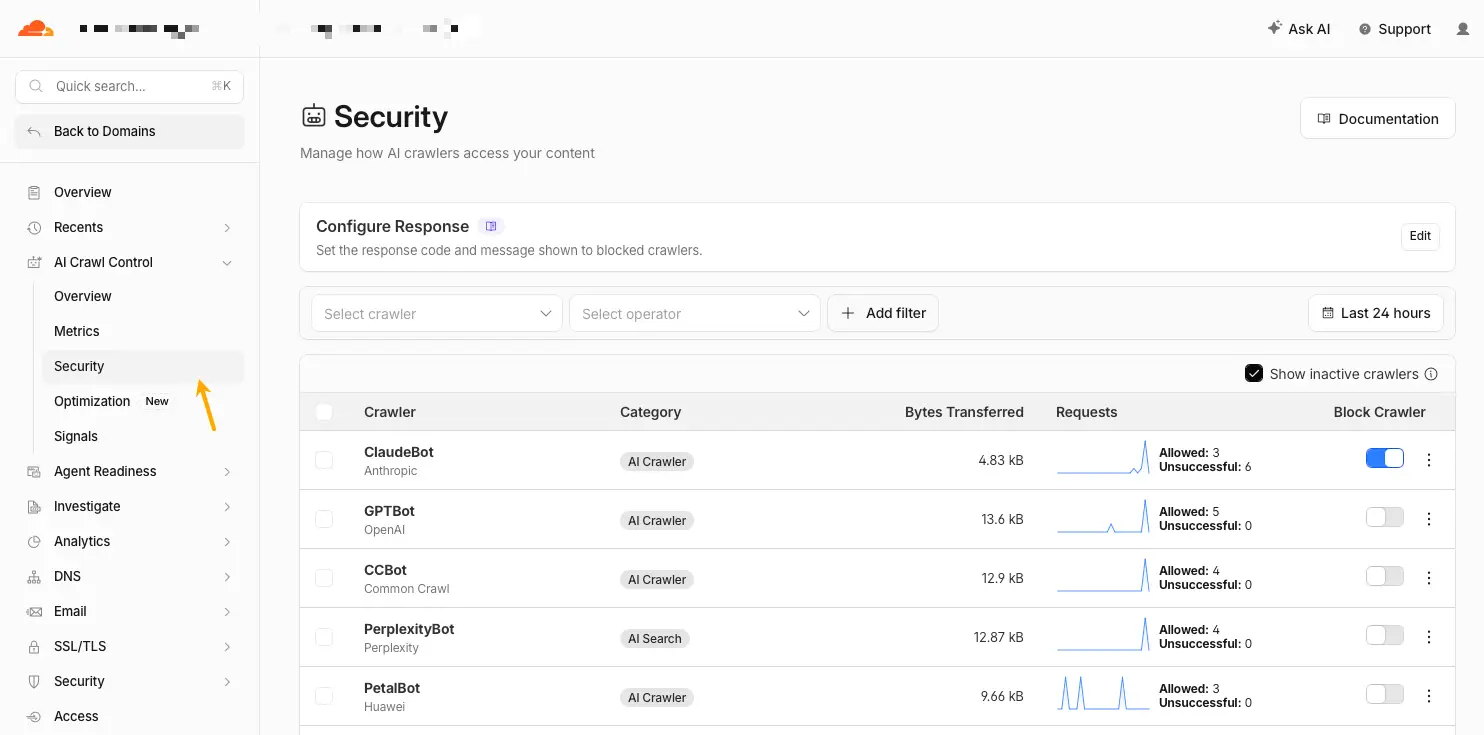Open the Support menu
Viewport: 1484px width, 735px height.
[x=1395, y=29]
